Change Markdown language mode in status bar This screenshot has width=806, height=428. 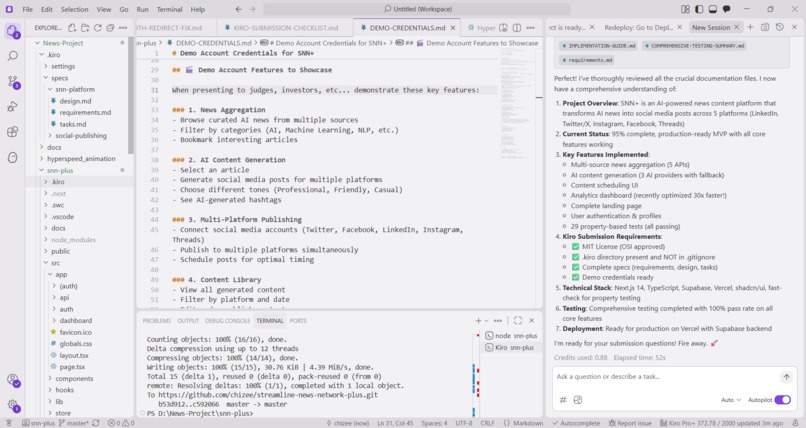click(x=528, y=423)
